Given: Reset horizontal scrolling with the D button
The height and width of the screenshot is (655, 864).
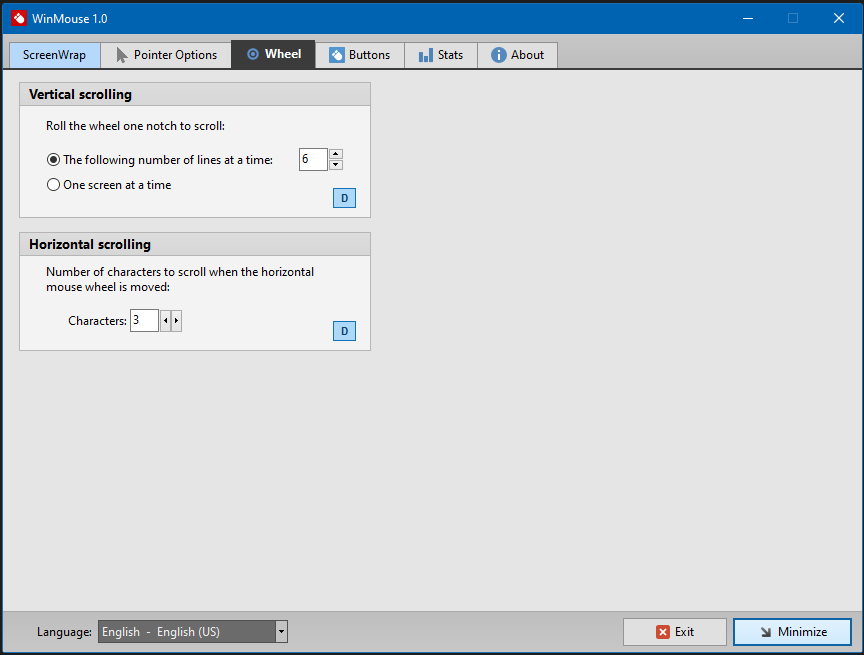Looking at the screenshot, I should click(344, 331).
